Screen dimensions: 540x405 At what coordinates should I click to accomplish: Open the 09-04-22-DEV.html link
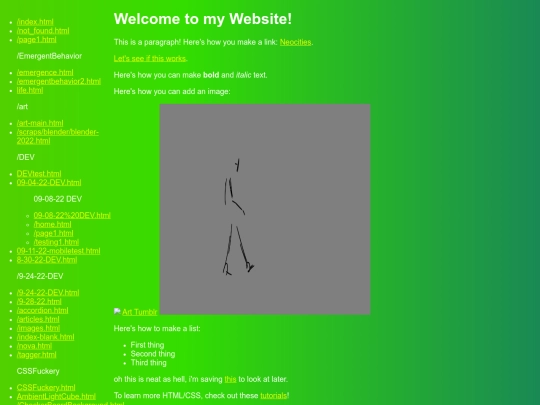(49, 183)
